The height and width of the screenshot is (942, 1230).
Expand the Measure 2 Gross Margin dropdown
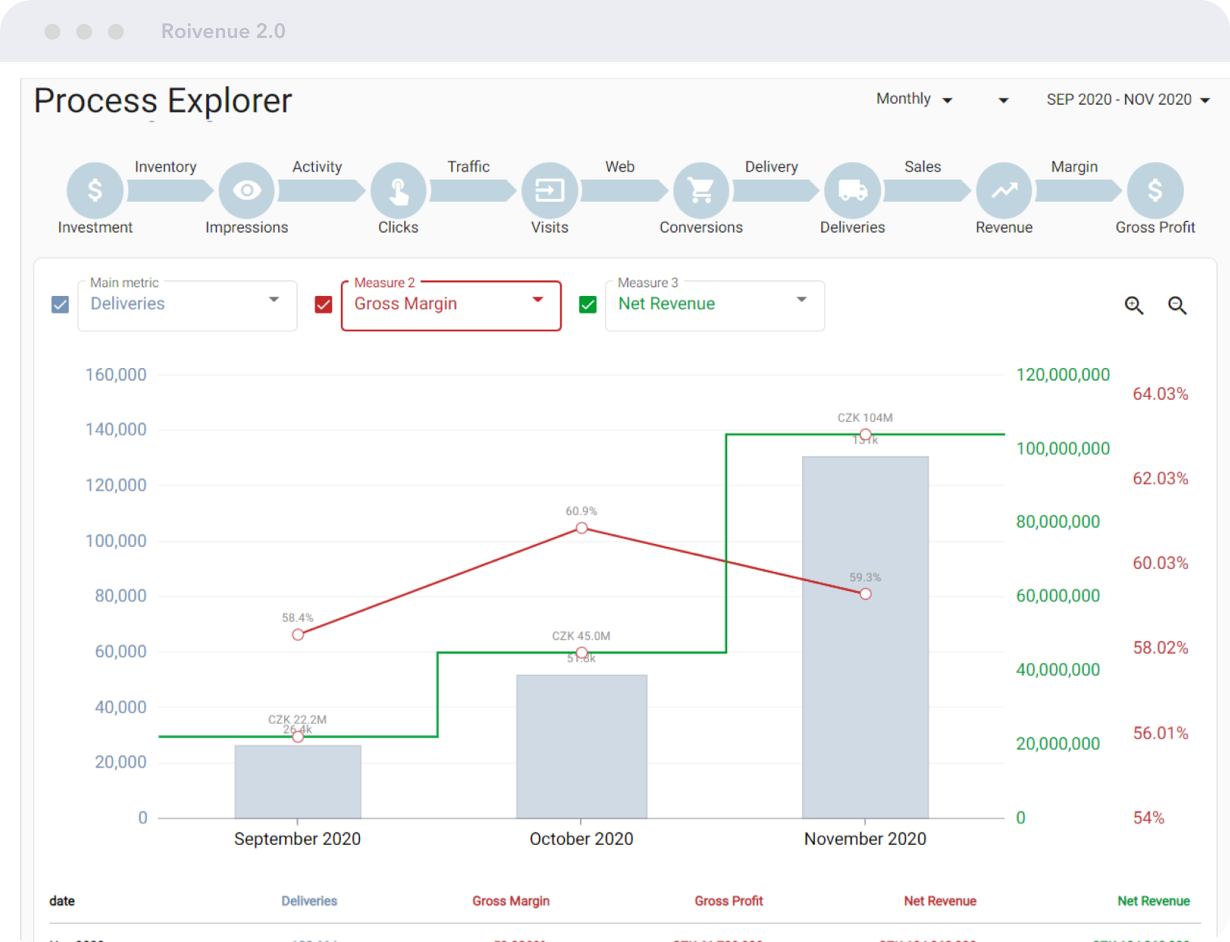(451, 305)
